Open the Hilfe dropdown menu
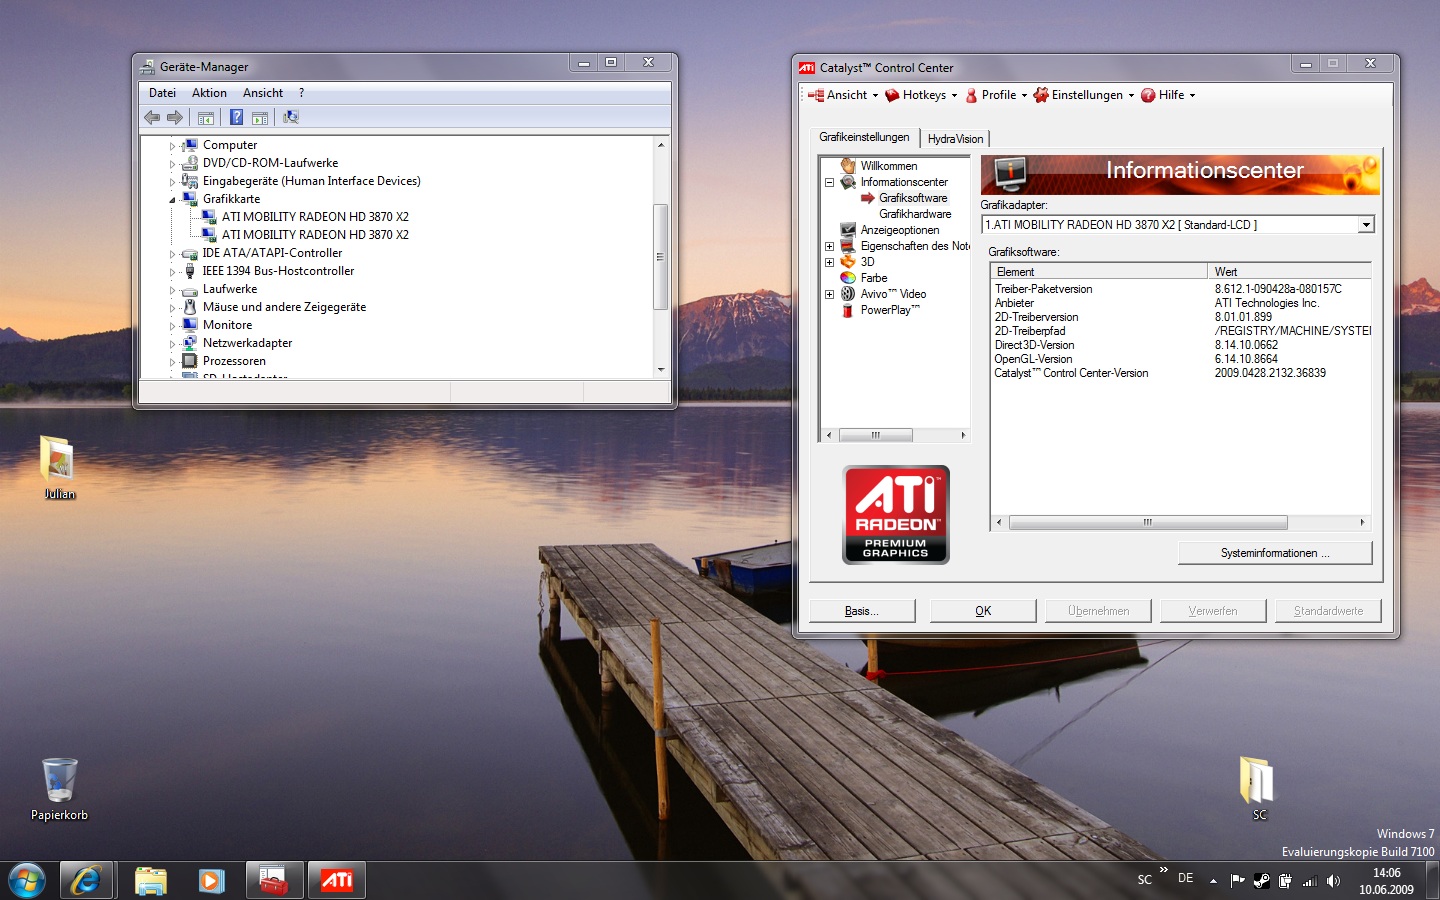Viewport: 1440px width, 900px height. [x=1168, y=95]
